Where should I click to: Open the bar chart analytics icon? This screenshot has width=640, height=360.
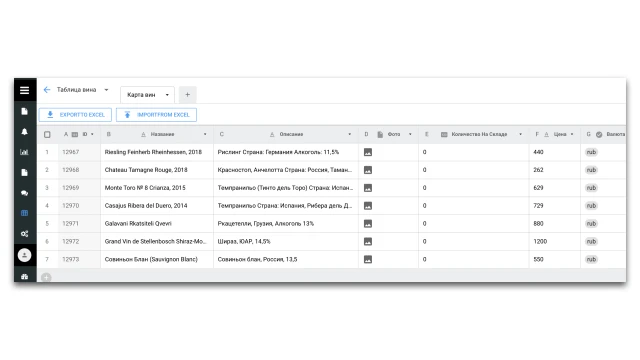(x=24, y=152)
